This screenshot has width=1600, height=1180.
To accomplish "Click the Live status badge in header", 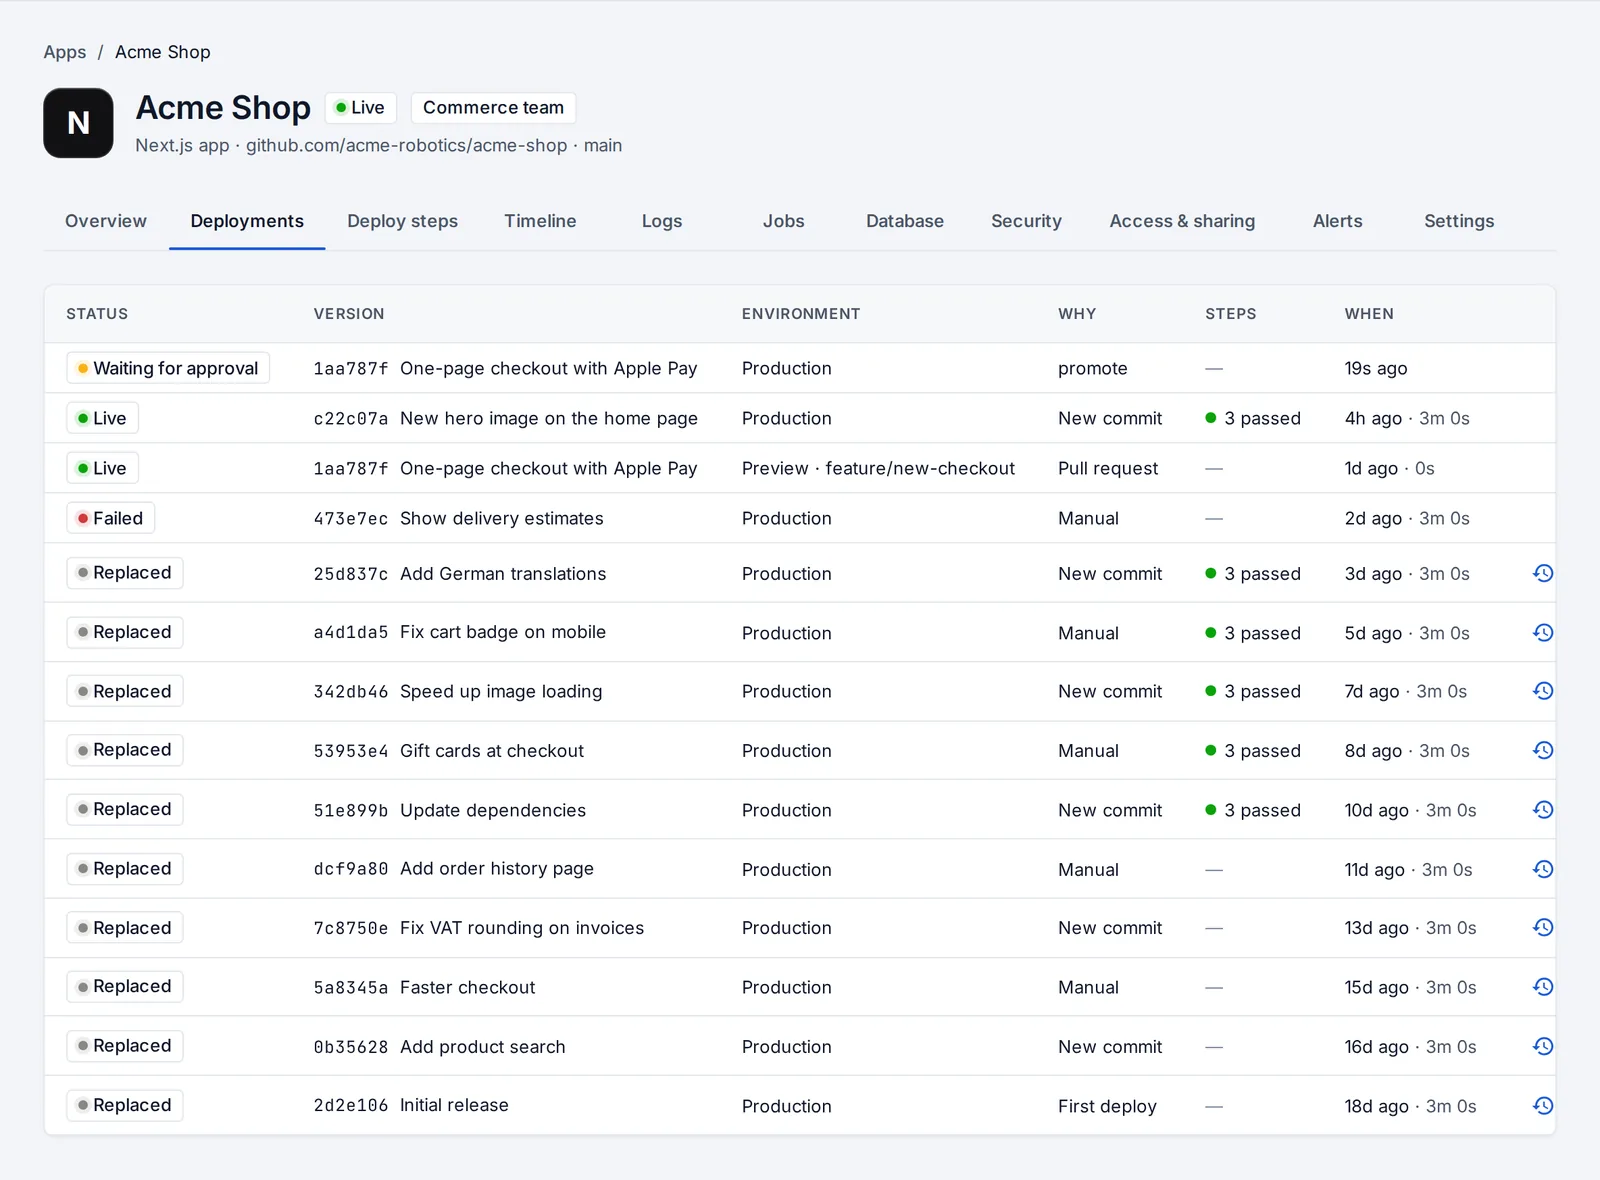I will 360,107.
